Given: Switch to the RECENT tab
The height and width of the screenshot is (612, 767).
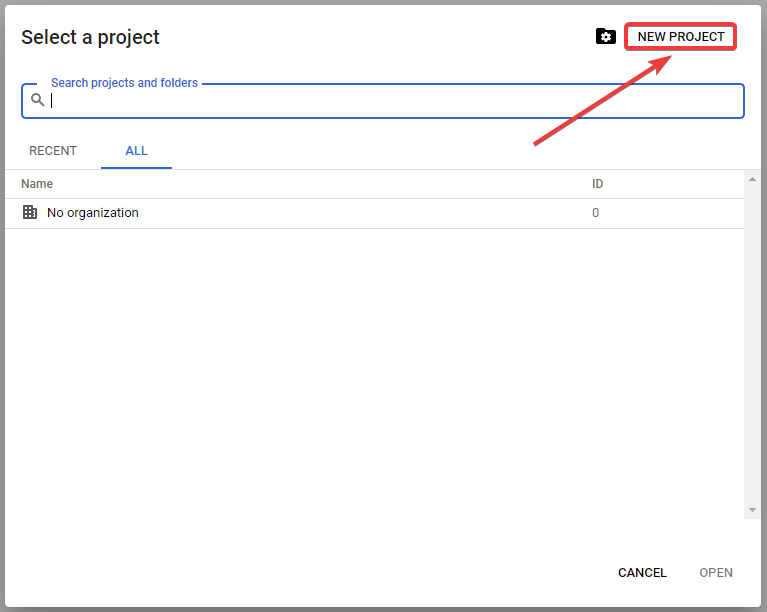Looking at the screenshot, I should [x=53, y=151].
